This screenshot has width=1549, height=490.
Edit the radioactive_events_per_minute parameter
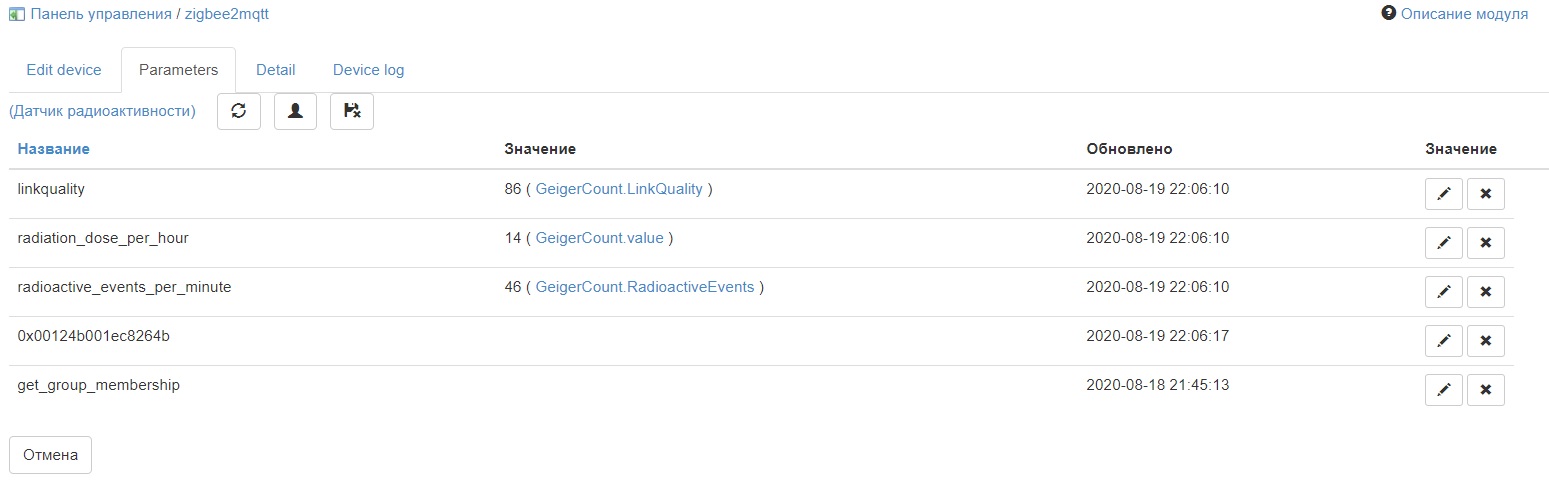[x=1443, y=291]
